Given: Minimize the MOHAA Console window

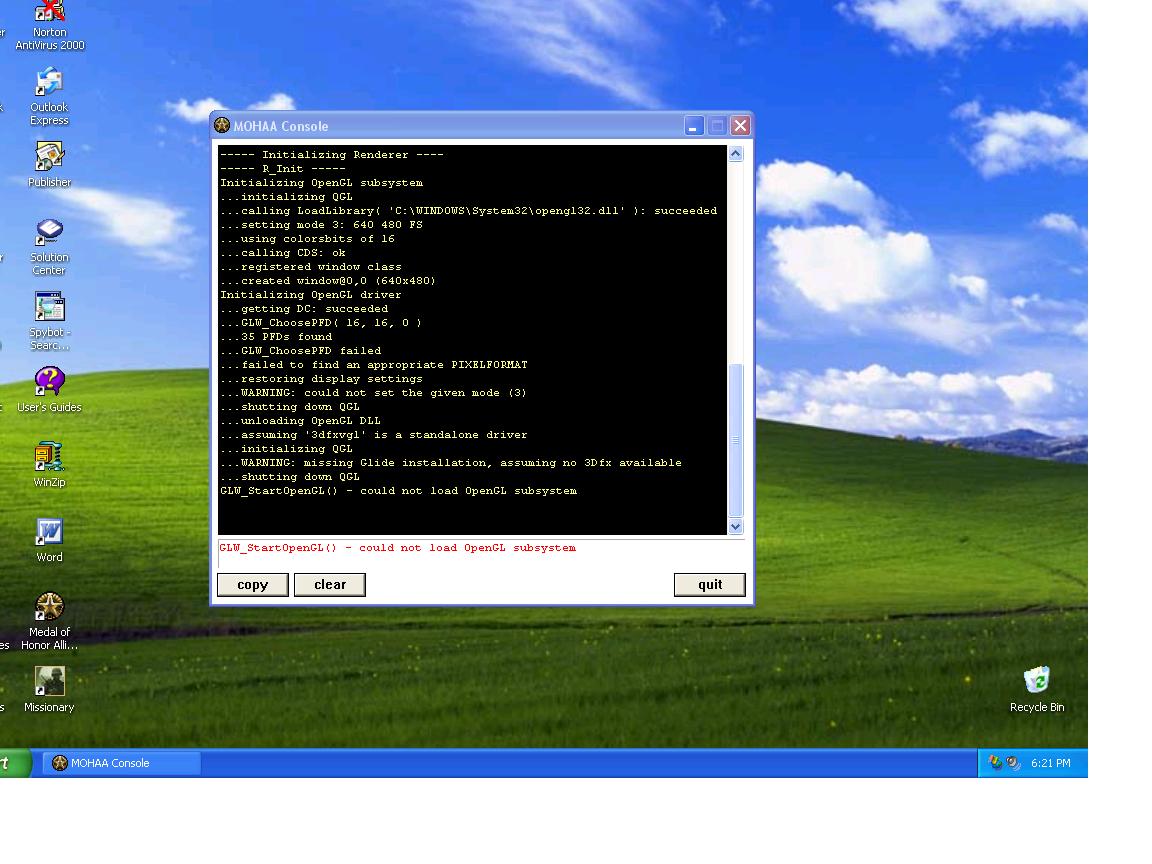Looking at the screenshot, I should (694, 126).
